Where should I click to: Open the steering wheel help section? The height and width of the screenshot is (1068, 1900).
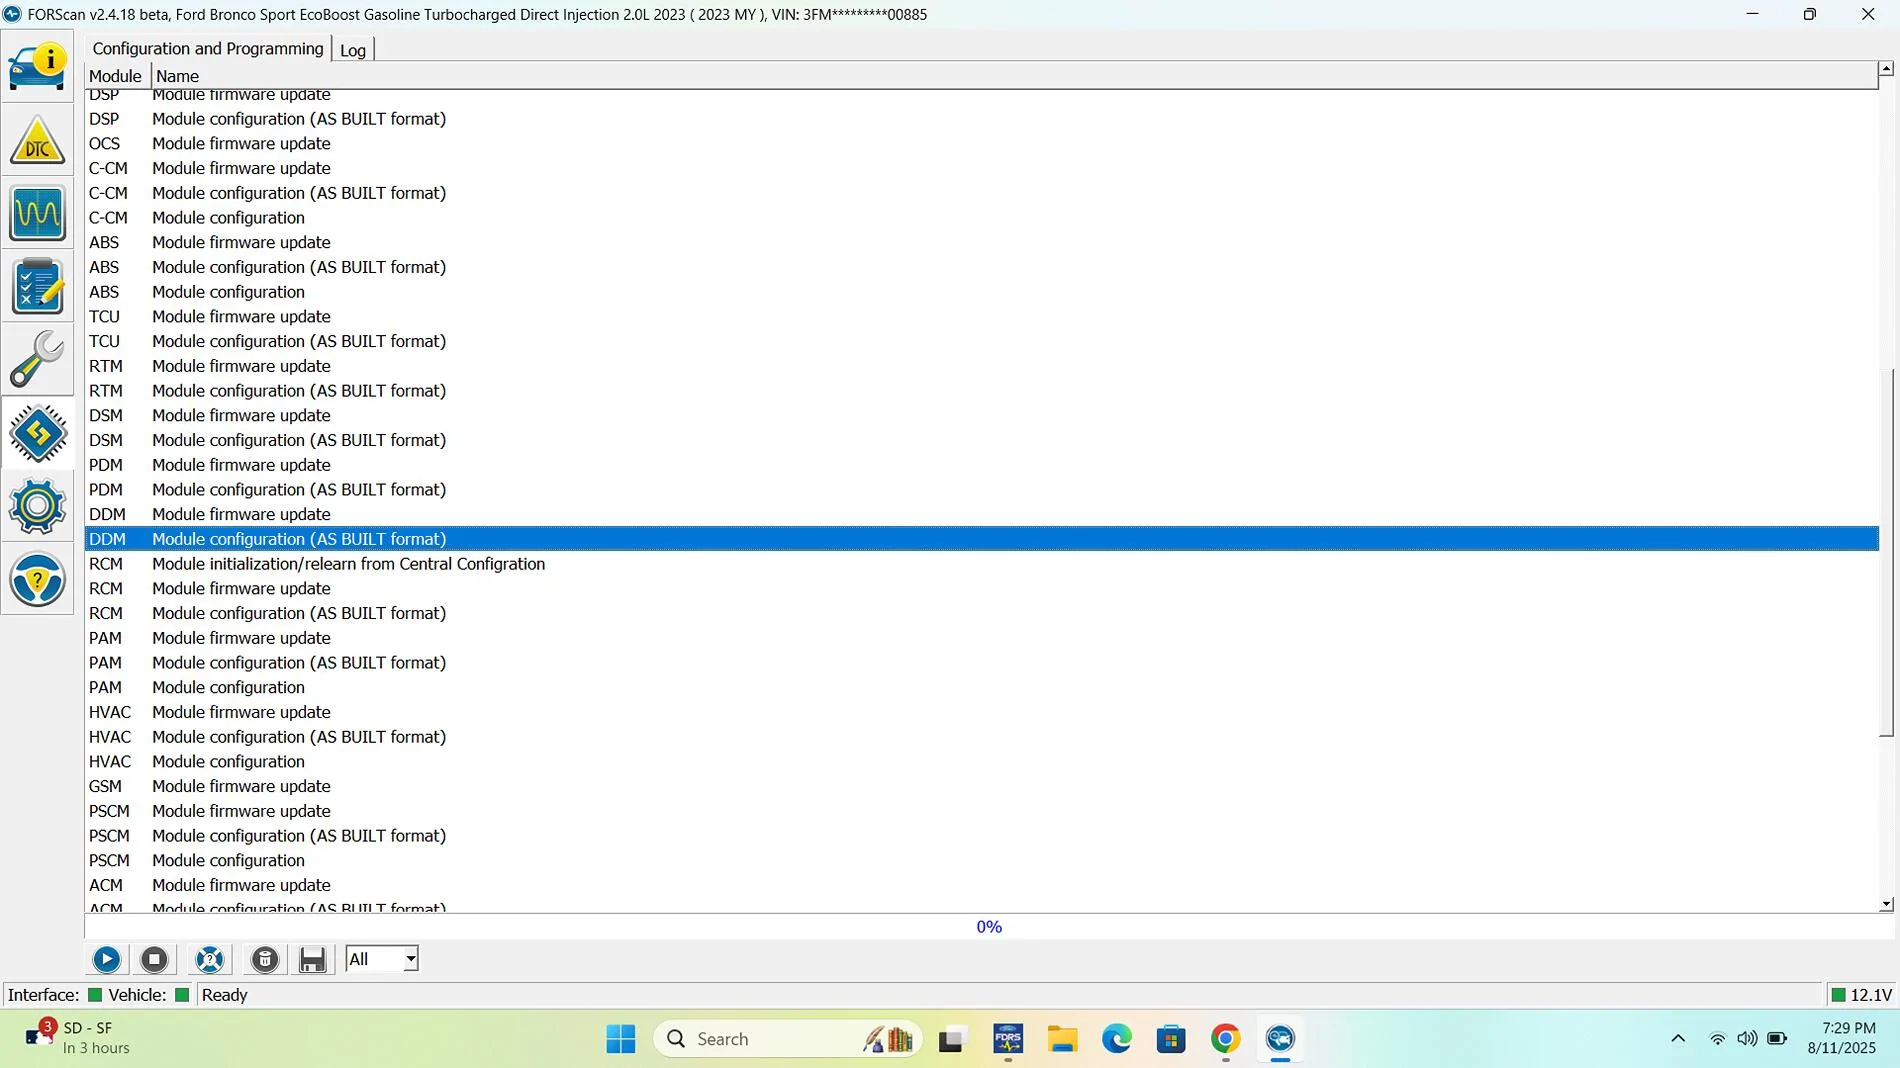pos(37,580)
